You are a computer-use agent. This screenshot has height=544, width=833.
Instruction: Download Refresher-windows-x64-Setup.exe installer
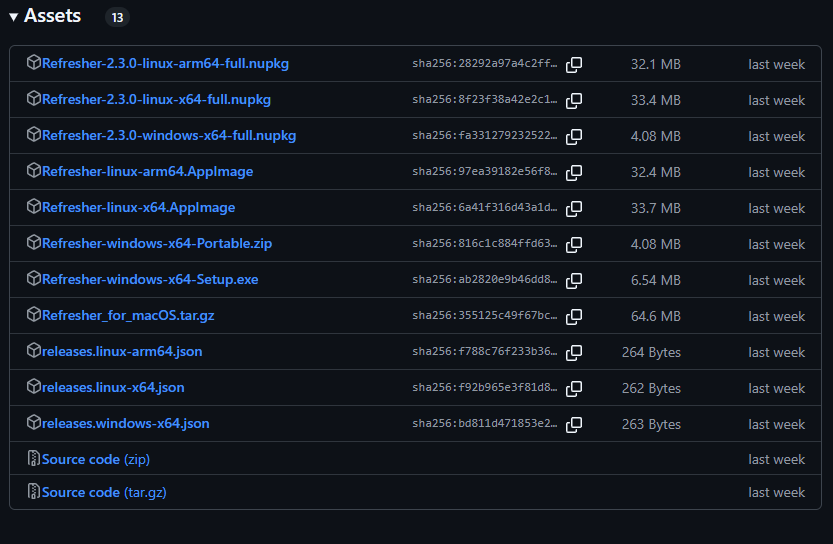pyautogui.click(x=150, y=280)
